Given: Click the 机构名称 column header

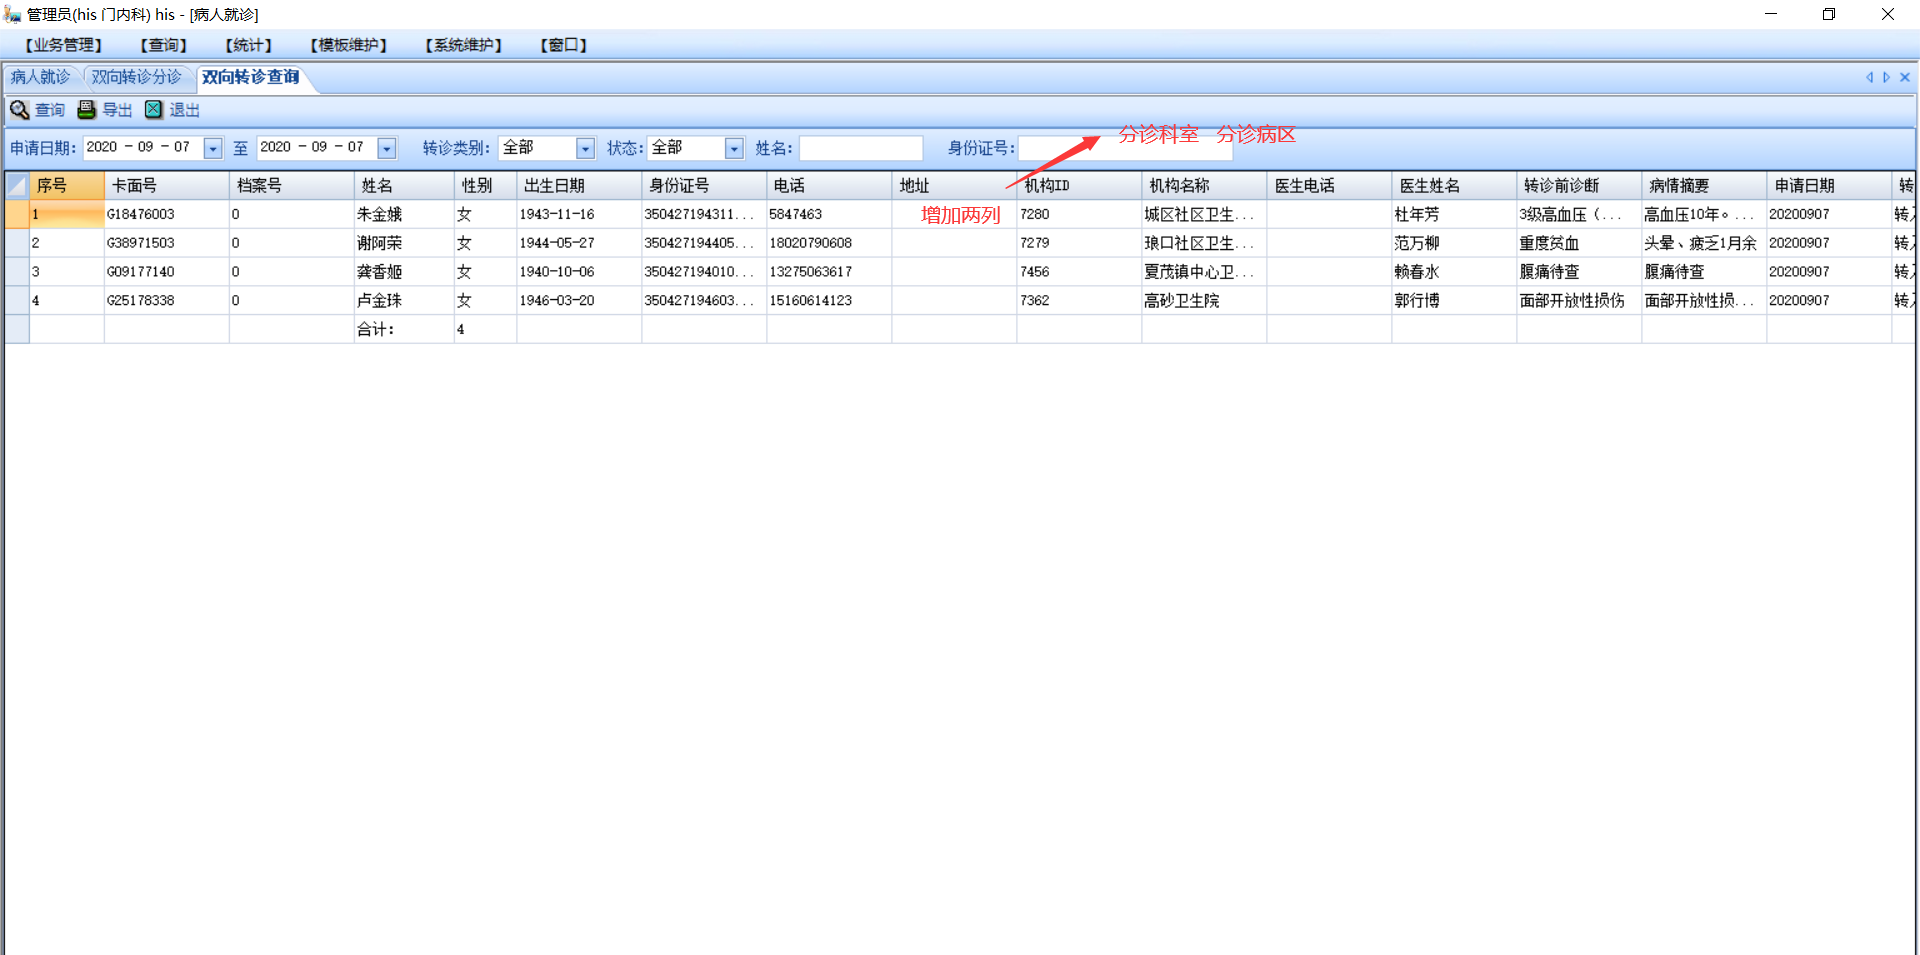Looking at the screenshot, I should pos(1204,186).
